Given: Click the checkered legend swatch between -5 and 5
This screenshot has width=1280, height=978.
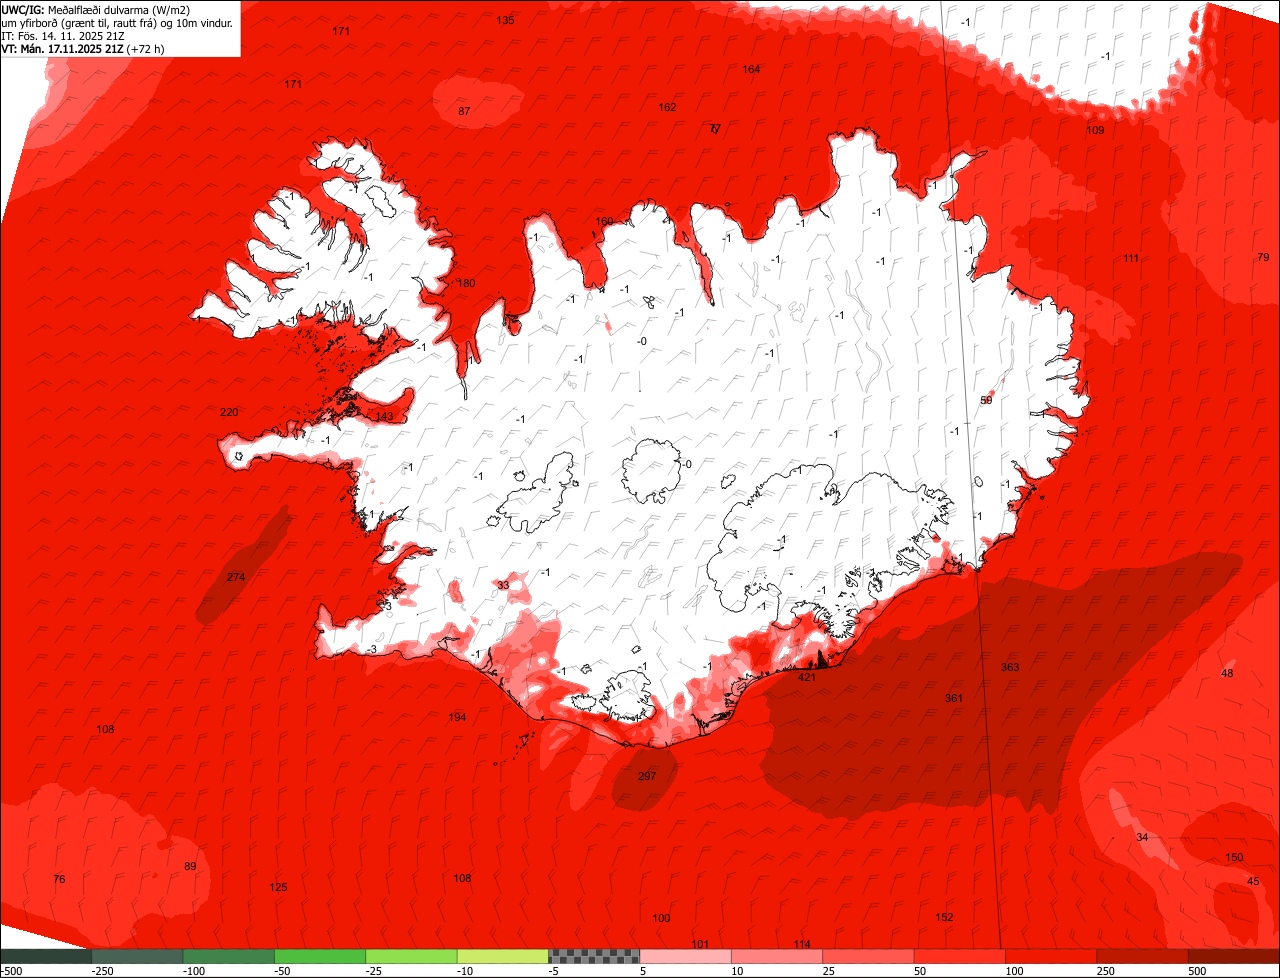Looking at the screenshot, I should [594, 956].
